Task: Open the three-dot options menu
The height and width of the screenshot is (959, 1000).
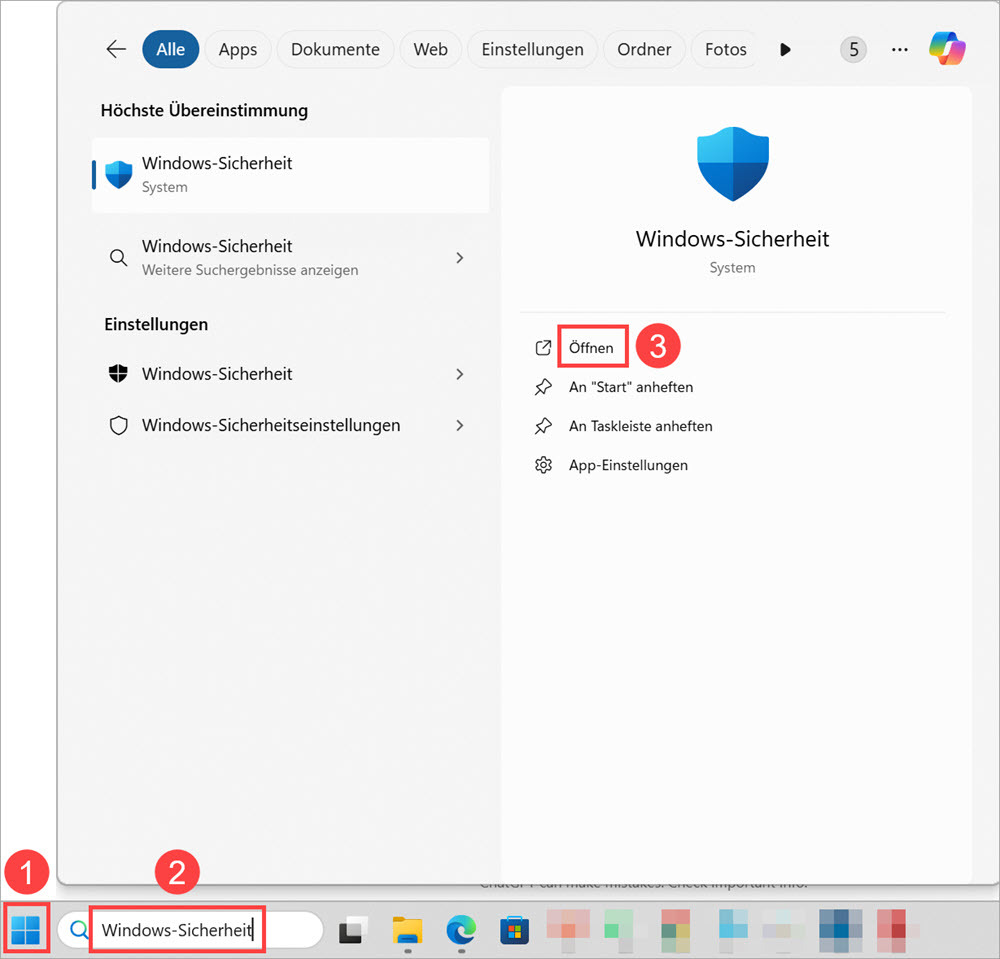Action: (899, 49)
